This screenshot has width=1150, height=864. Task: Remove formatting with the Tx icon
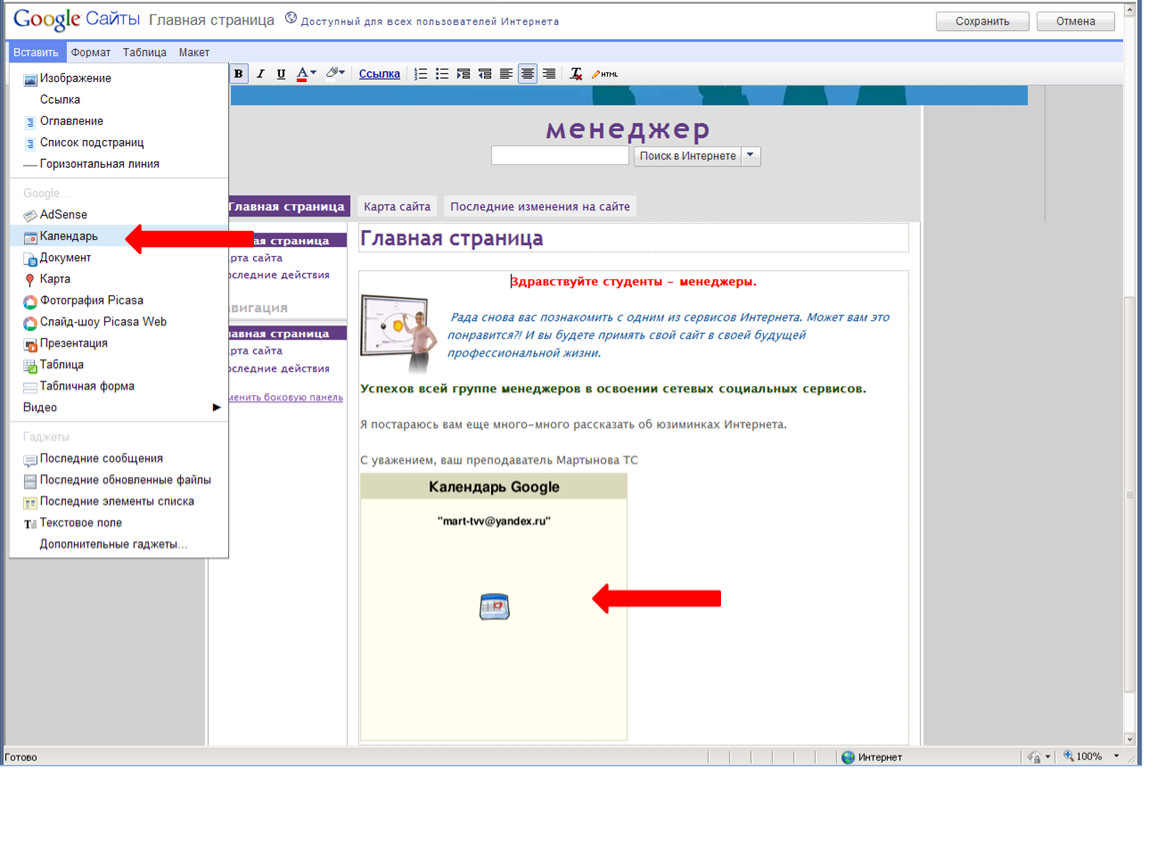tap(576, 74)
